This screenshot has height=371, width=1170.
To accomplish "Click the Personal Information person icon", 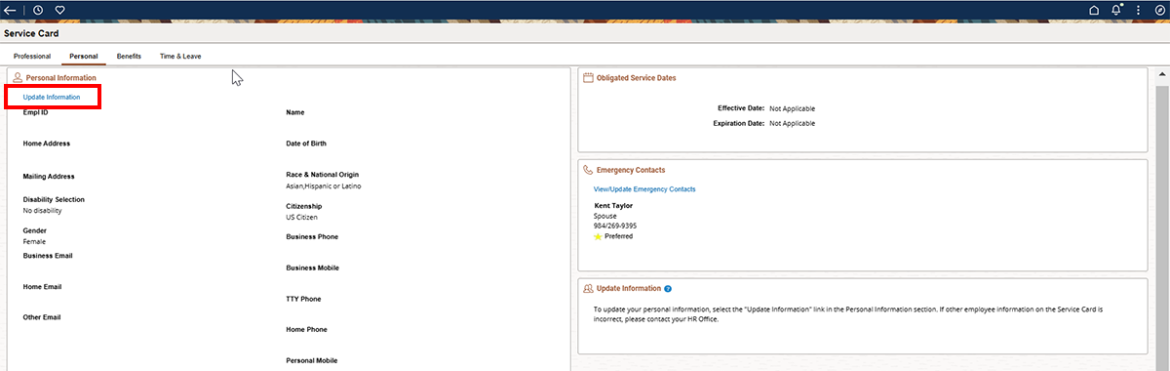I will click(x=17, y=77).
